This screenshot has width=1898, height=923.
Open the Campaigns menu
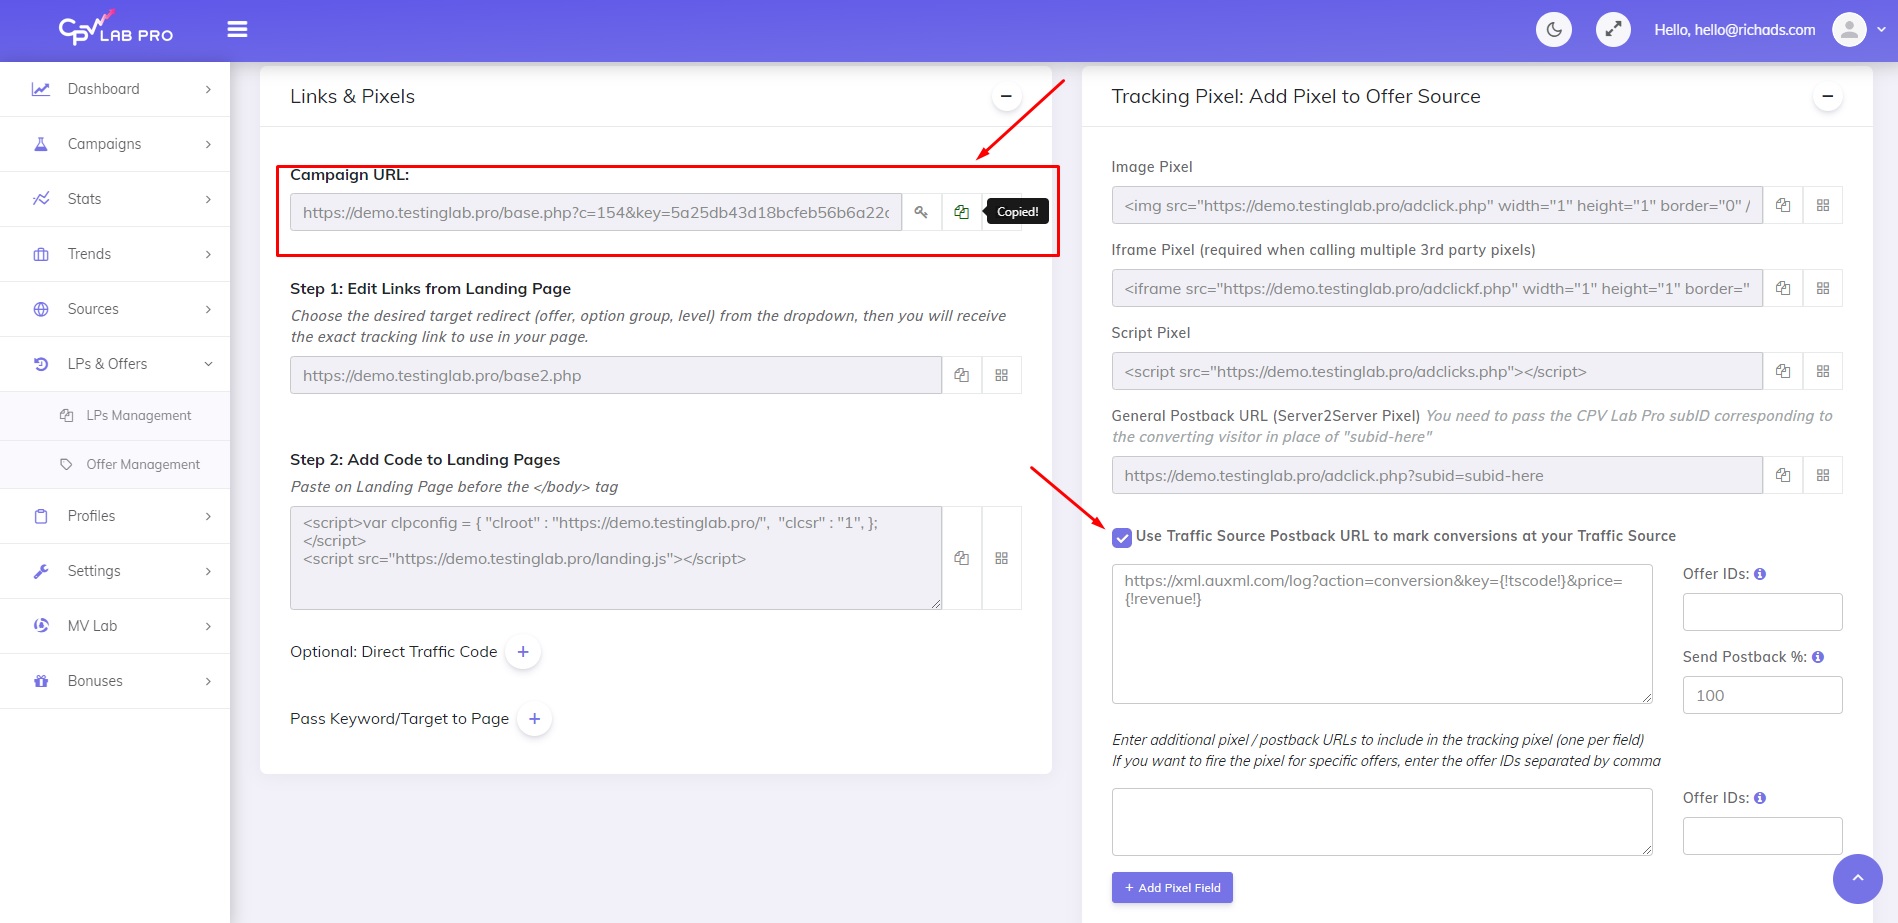pyautogui.click(x=115, y=144)
